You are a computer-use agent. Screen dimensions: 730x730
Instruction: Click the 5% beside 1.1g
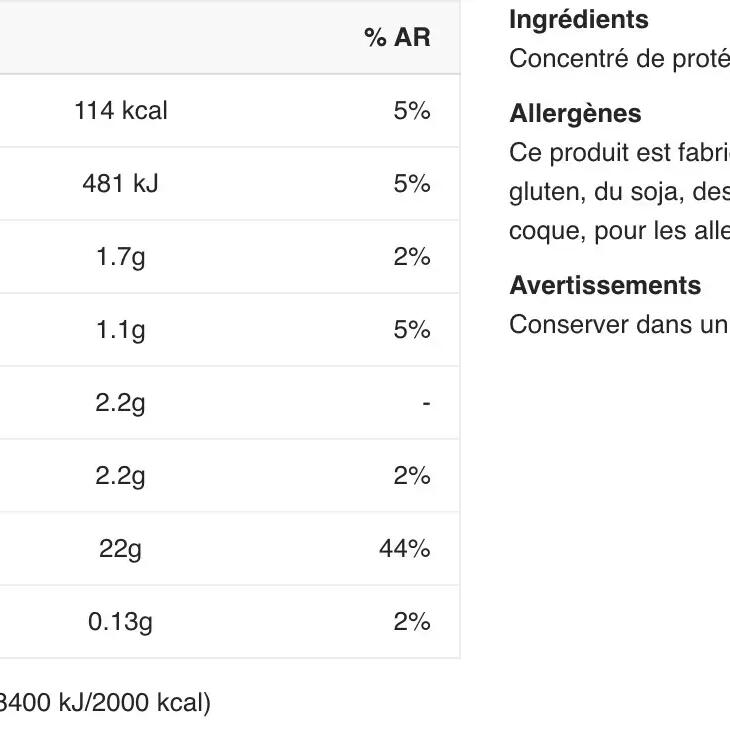tap(411, 330)
